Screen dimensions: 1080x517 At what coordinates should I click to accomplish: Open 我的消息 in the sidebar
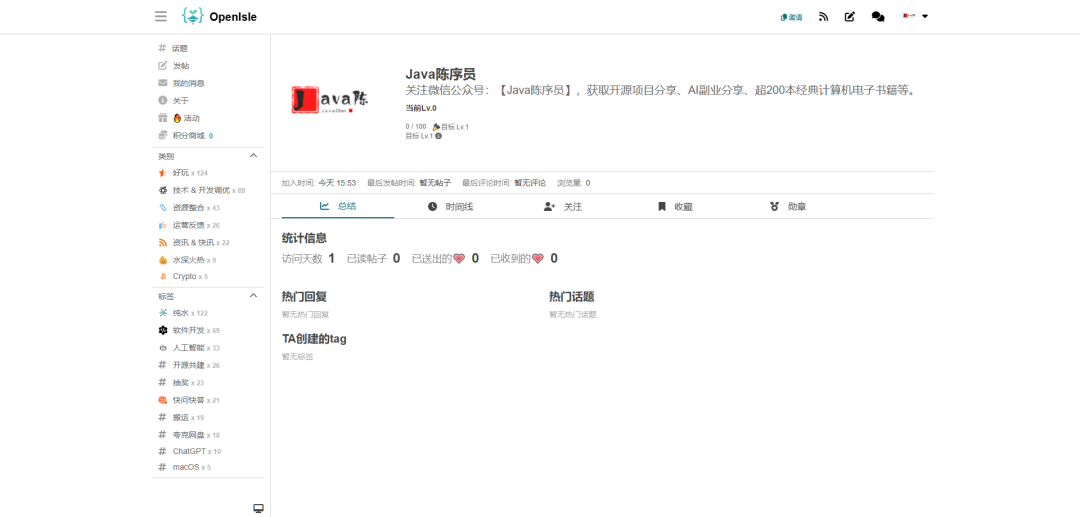[x=187, y=83]
